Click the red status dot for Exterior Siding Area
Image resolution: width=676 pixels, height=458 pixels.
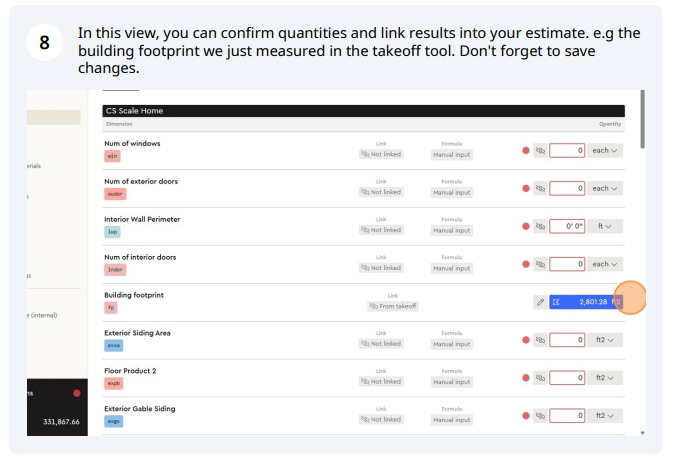[526, 340]
